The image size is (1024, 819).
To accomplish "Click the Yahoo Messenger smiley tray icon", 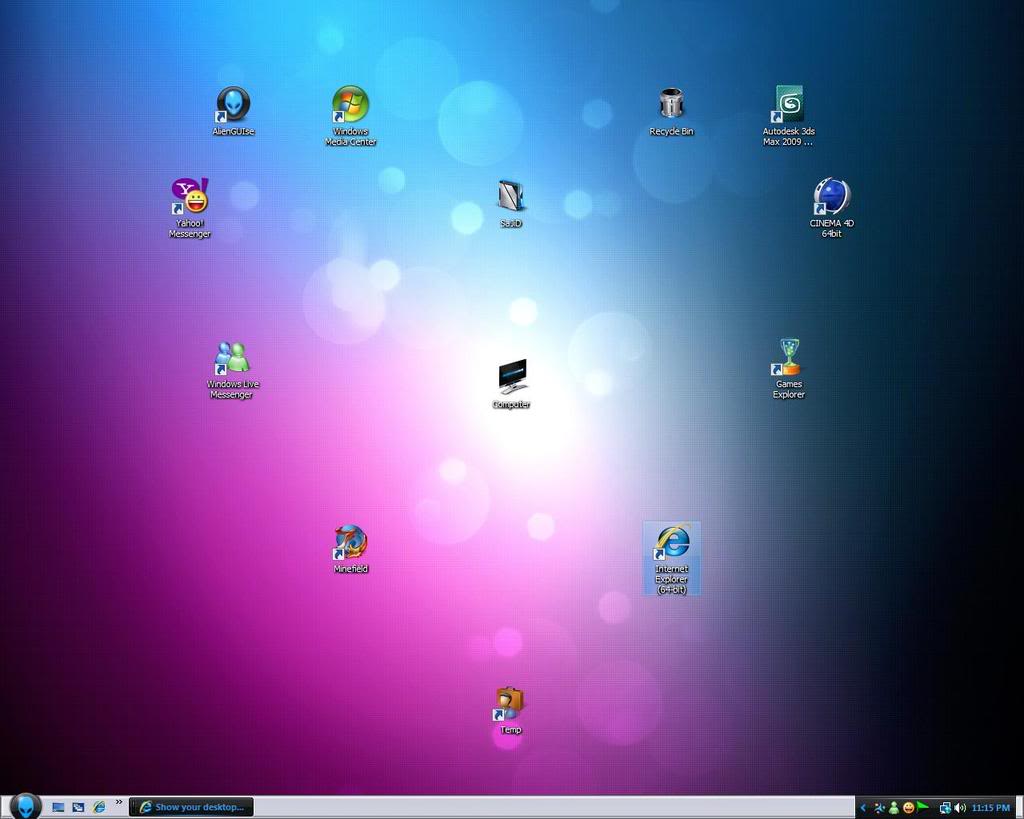I will (x=908, y=808).
